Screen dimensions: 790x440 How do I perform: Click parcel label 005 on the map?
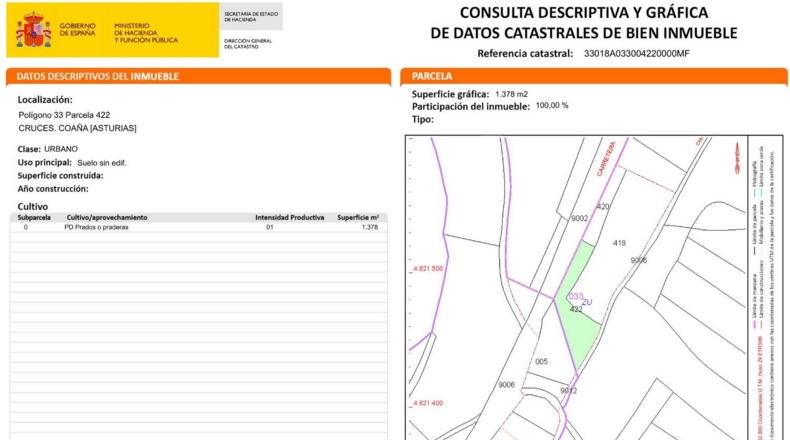tap(541, 361)
